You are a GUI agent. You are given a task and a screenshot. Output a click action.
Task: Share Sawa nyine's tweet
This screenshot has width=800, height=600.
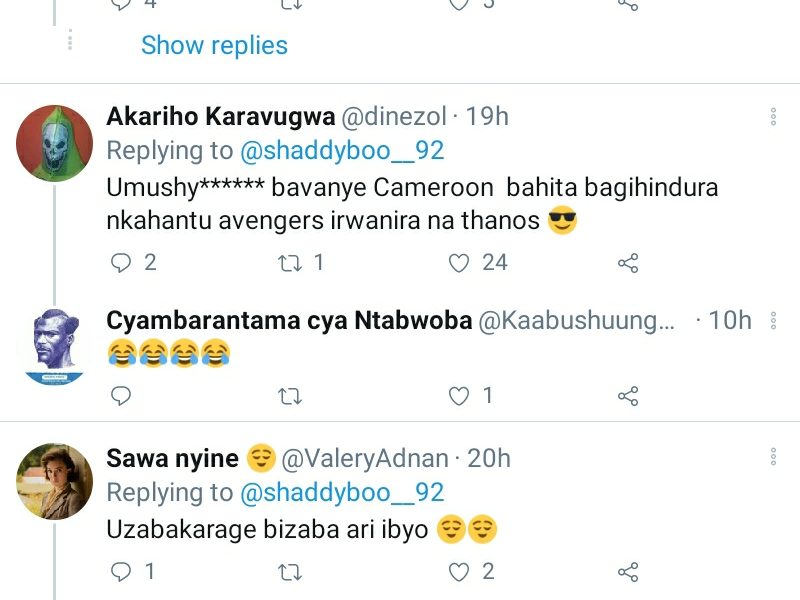tap(628, 572)
